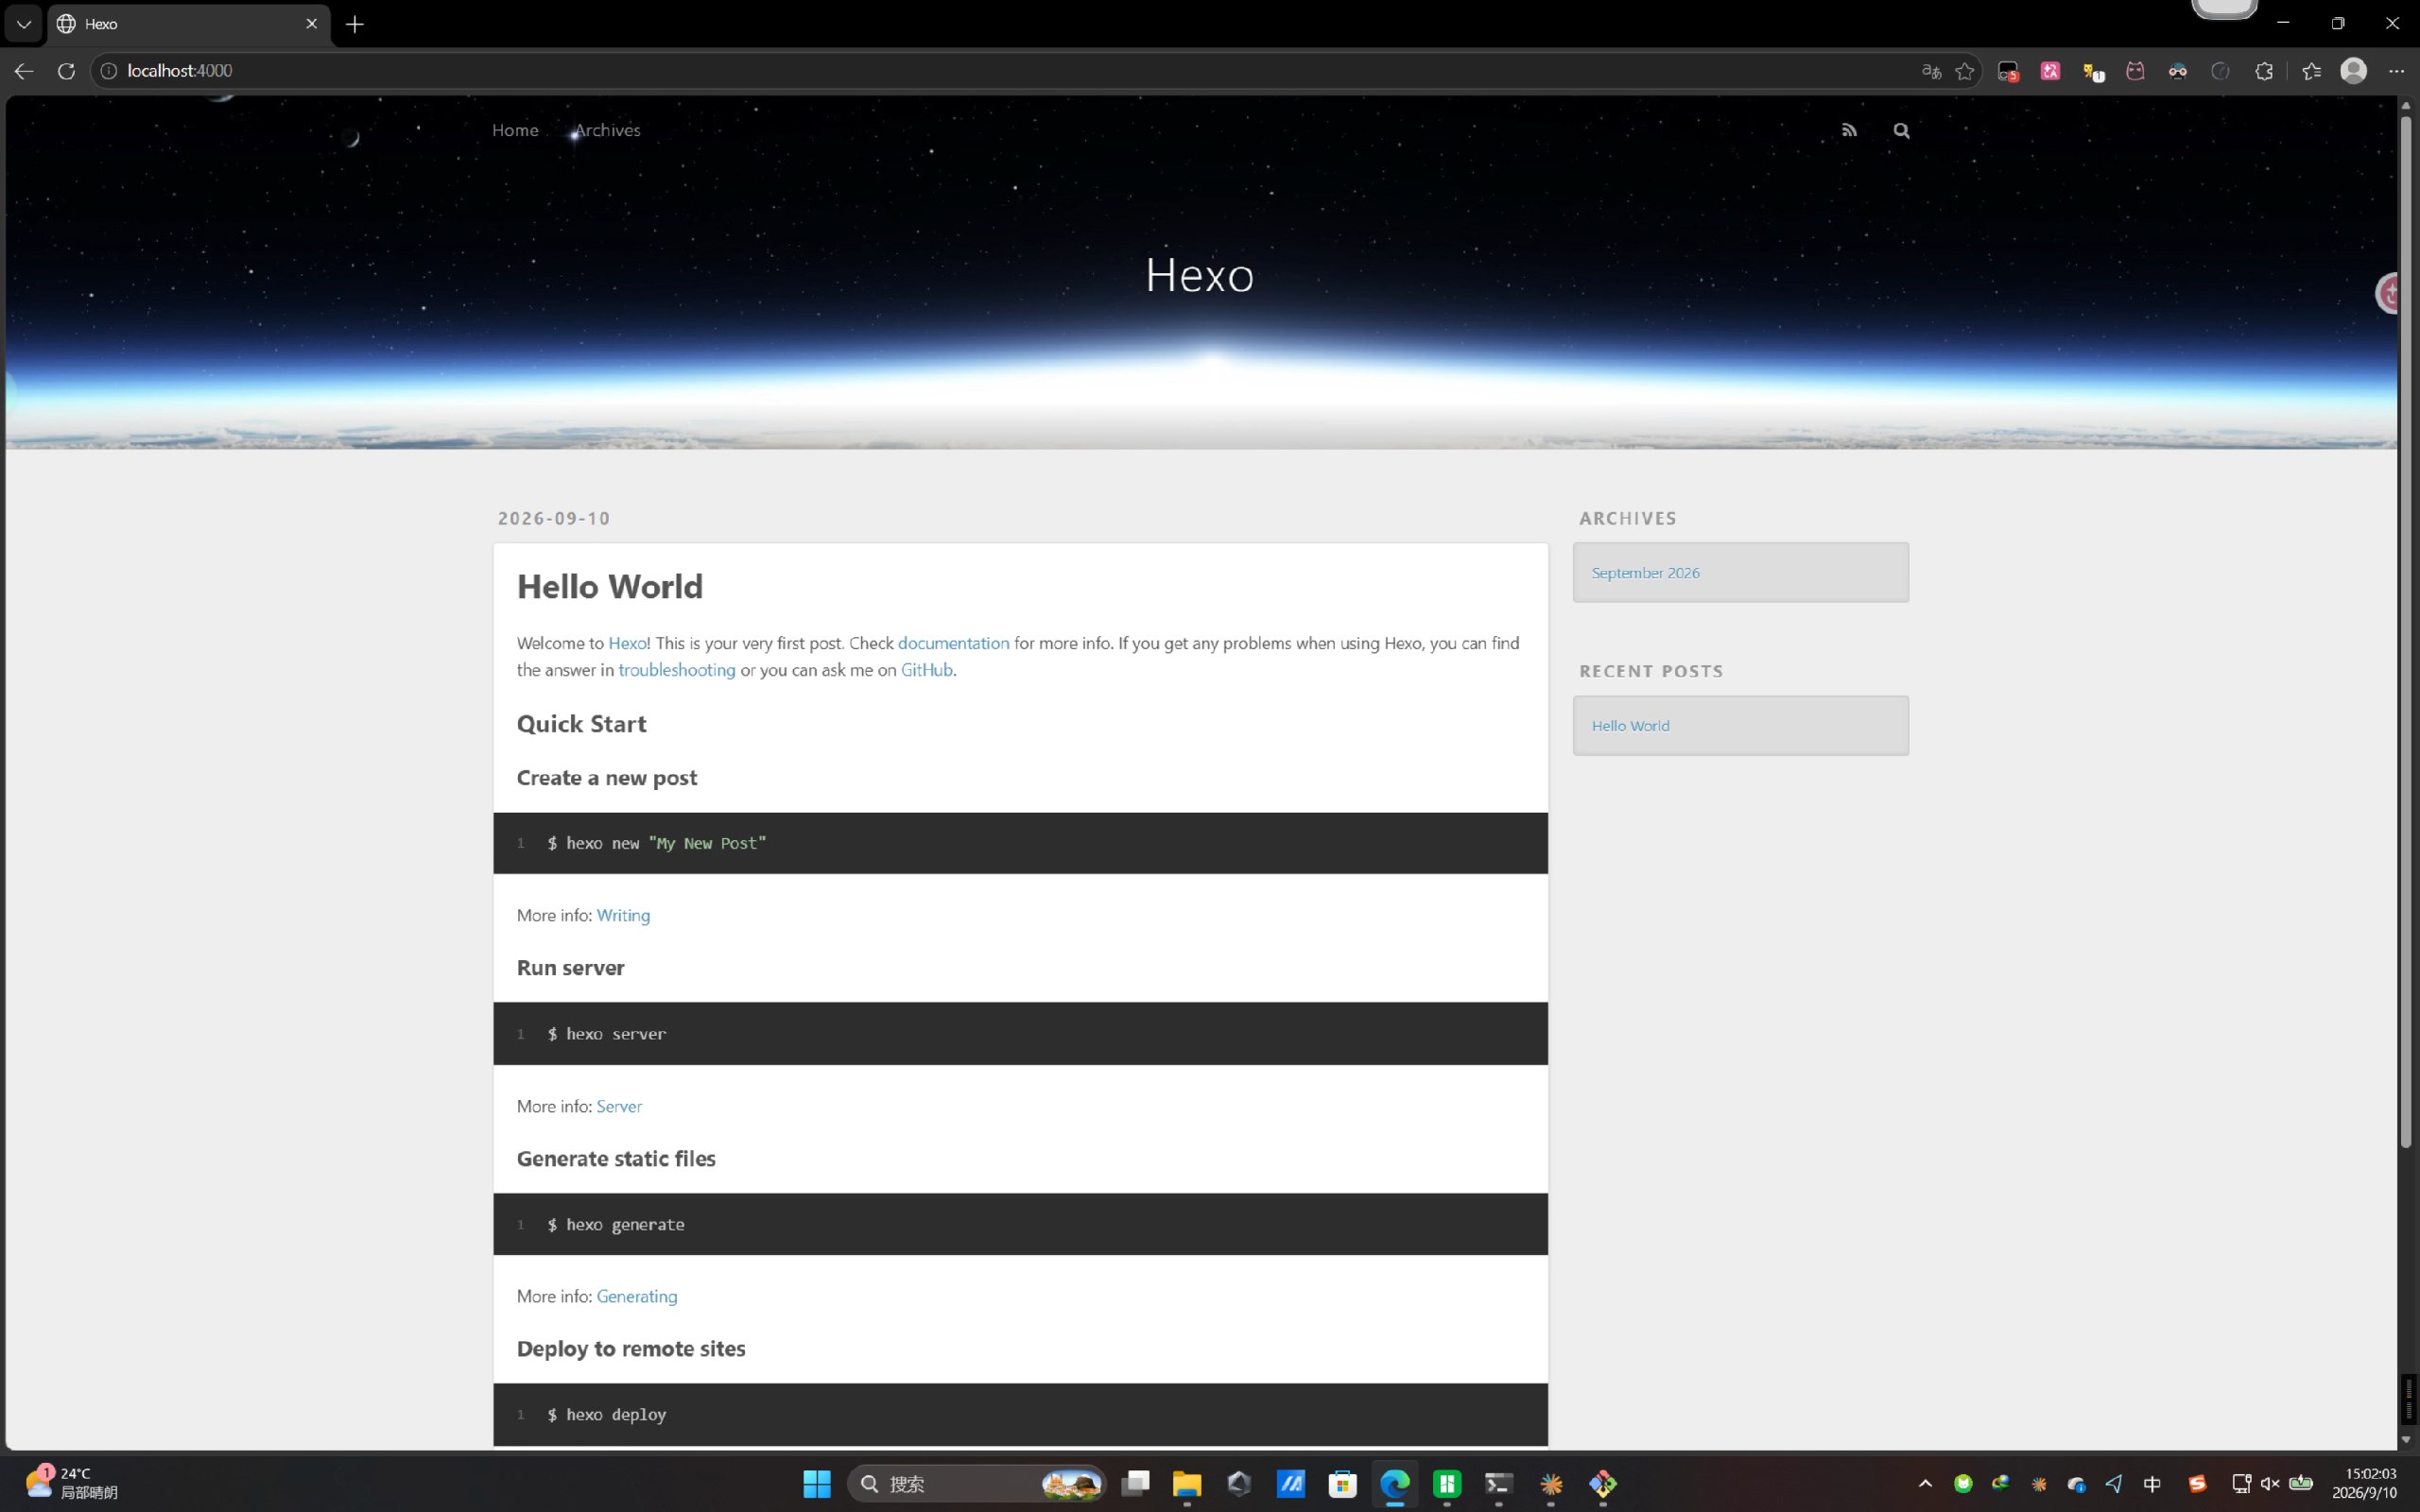
Task: Go back with the browser back arrow
Action: (x=24, y=71)
